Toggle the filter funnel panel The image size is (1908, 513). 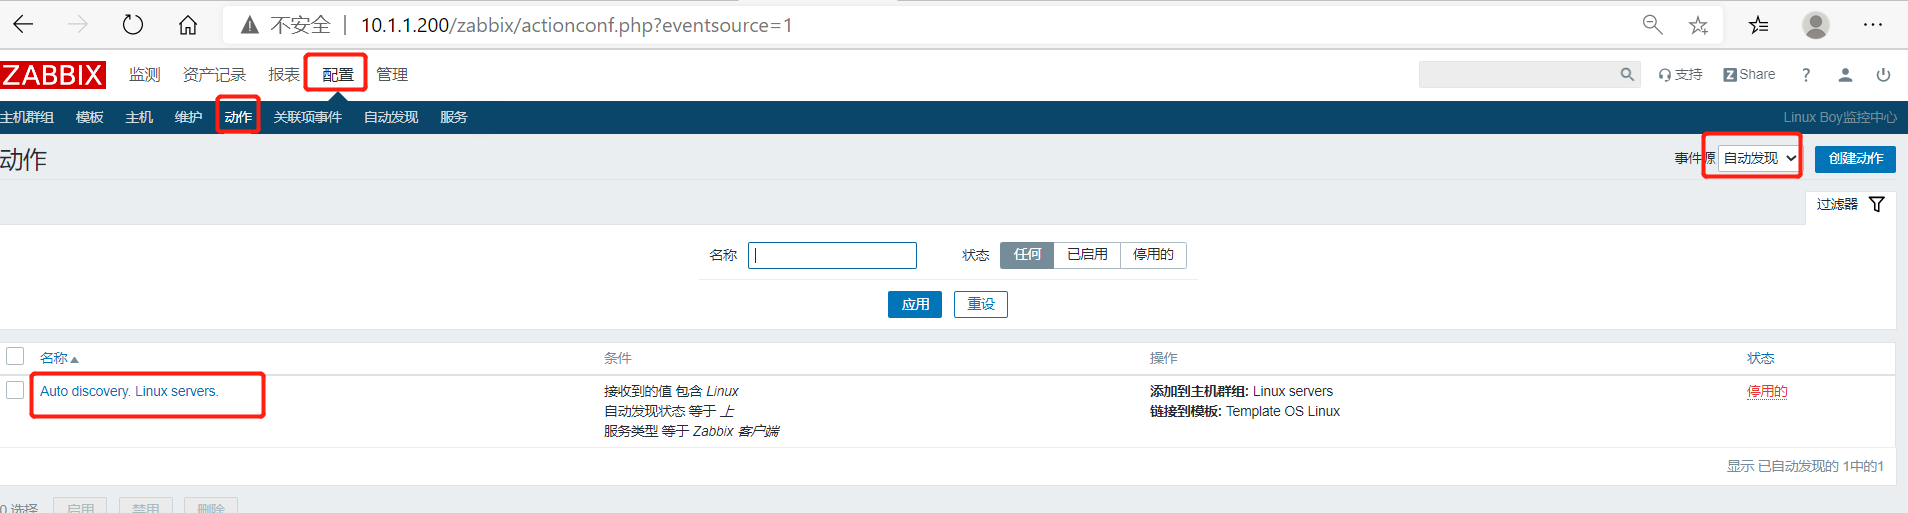(1877, 204)
